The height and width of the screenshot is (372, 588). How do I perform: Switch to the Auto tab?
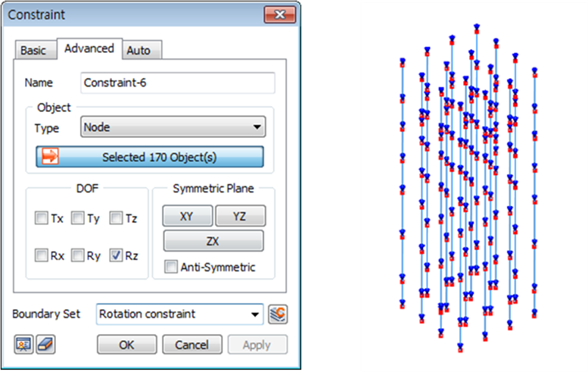click(x=139, y=50)
